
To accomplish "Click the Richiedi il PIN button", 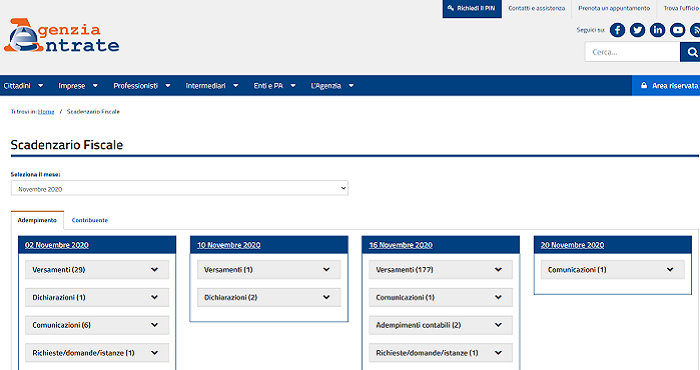I will point(472,9).
